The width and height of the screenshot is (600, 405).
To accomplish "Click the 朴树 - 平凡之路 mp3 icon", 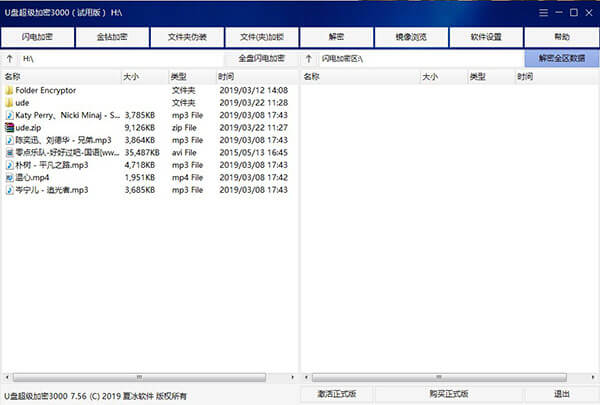I will point(10,165).
